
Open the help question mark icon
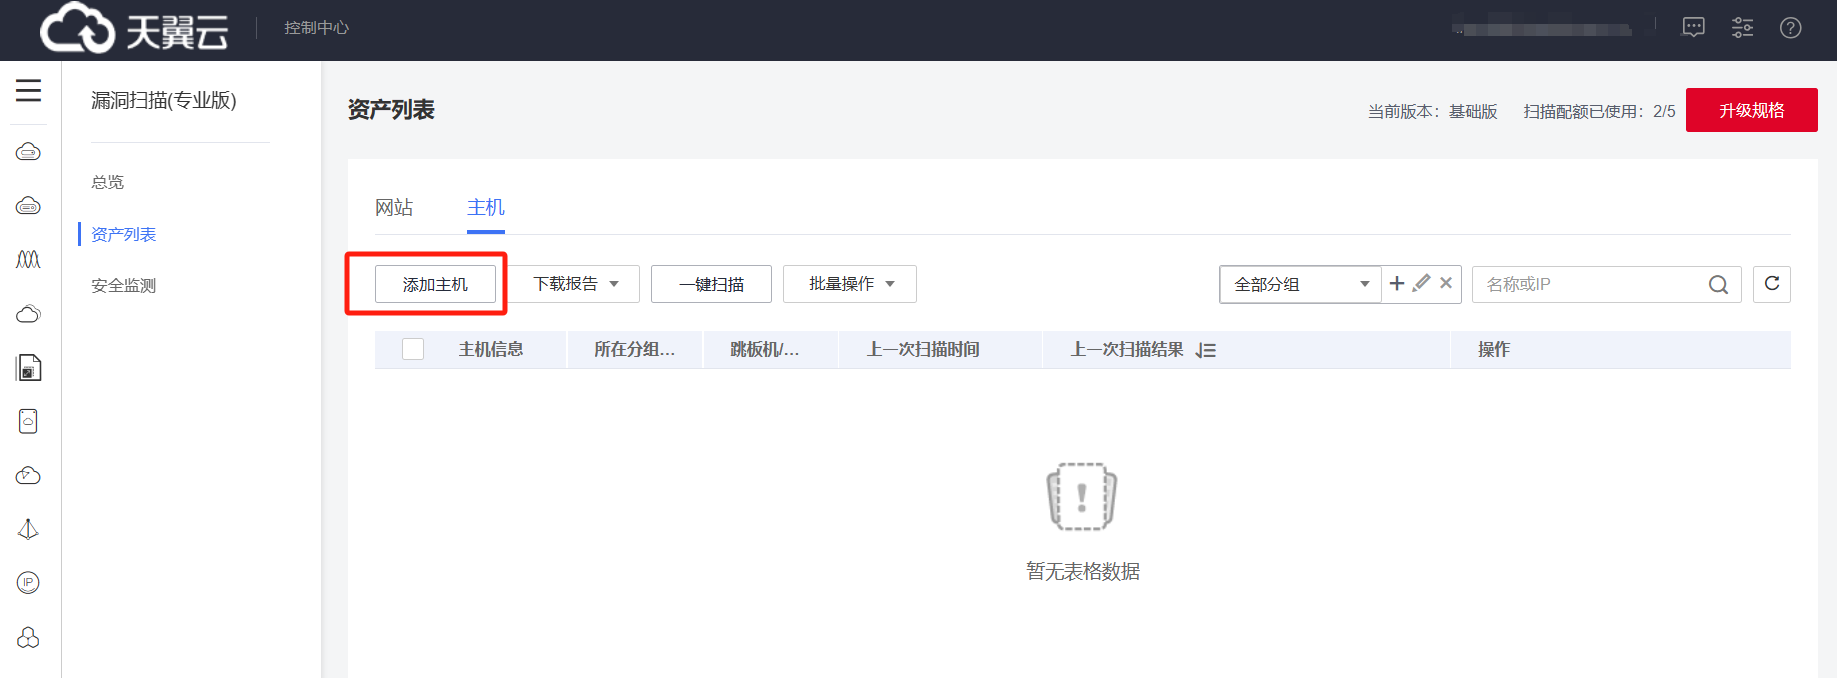[1791, 28]
